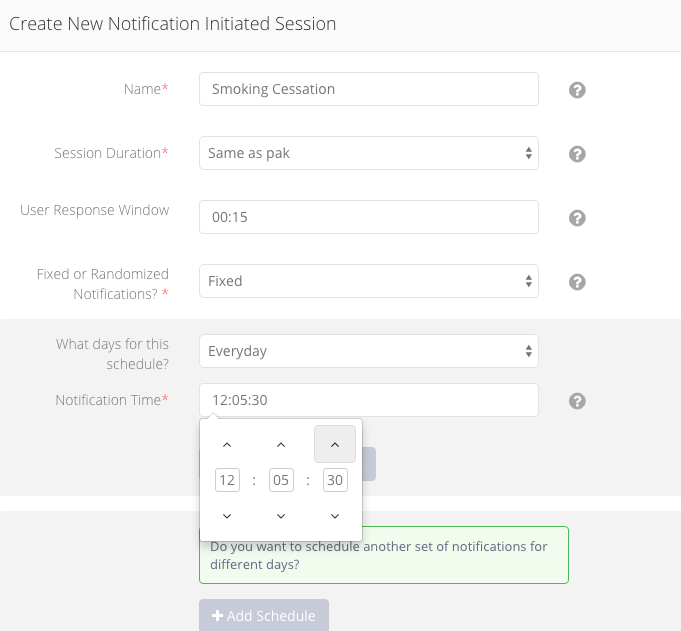Open help icon beside Session Duration
Image resolution: width=681 pixels, height=631 pixels.
(577, 154)
